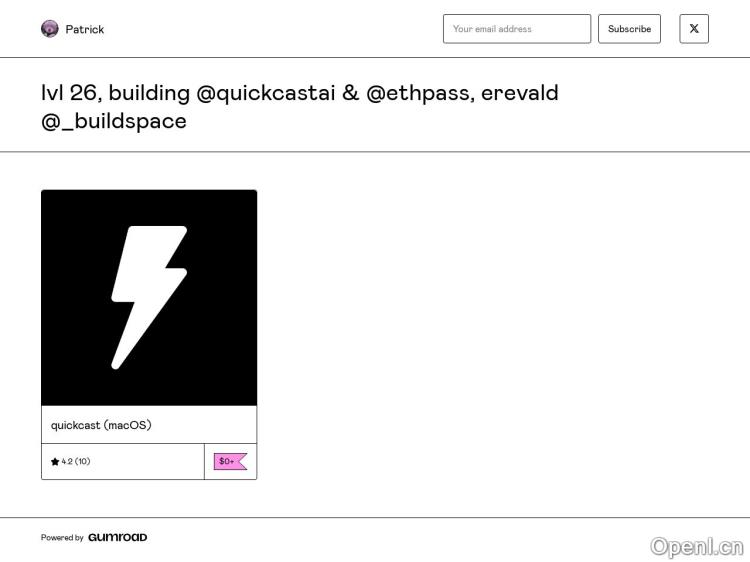Select the bio text 'lvl 26, building @quickcastai'
This screenshot has width=750, height=562.
[x=188, y=93]
